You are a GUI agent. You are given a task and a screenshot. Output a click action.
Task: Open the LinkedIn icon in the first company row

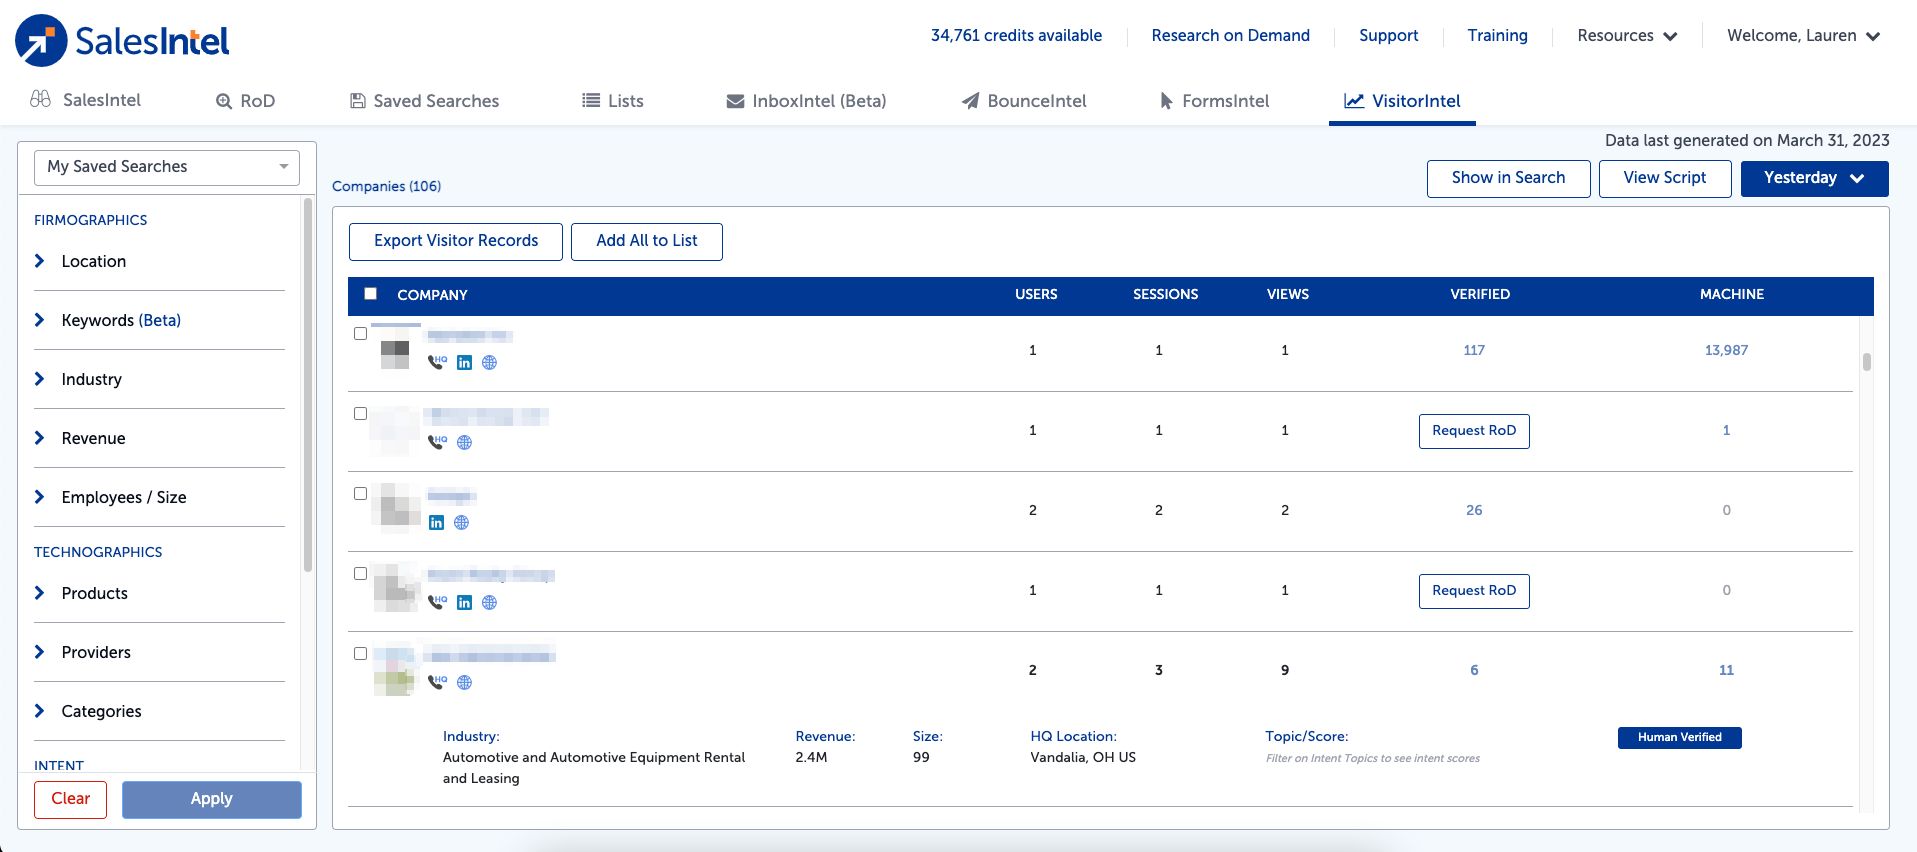coord(464,363)
